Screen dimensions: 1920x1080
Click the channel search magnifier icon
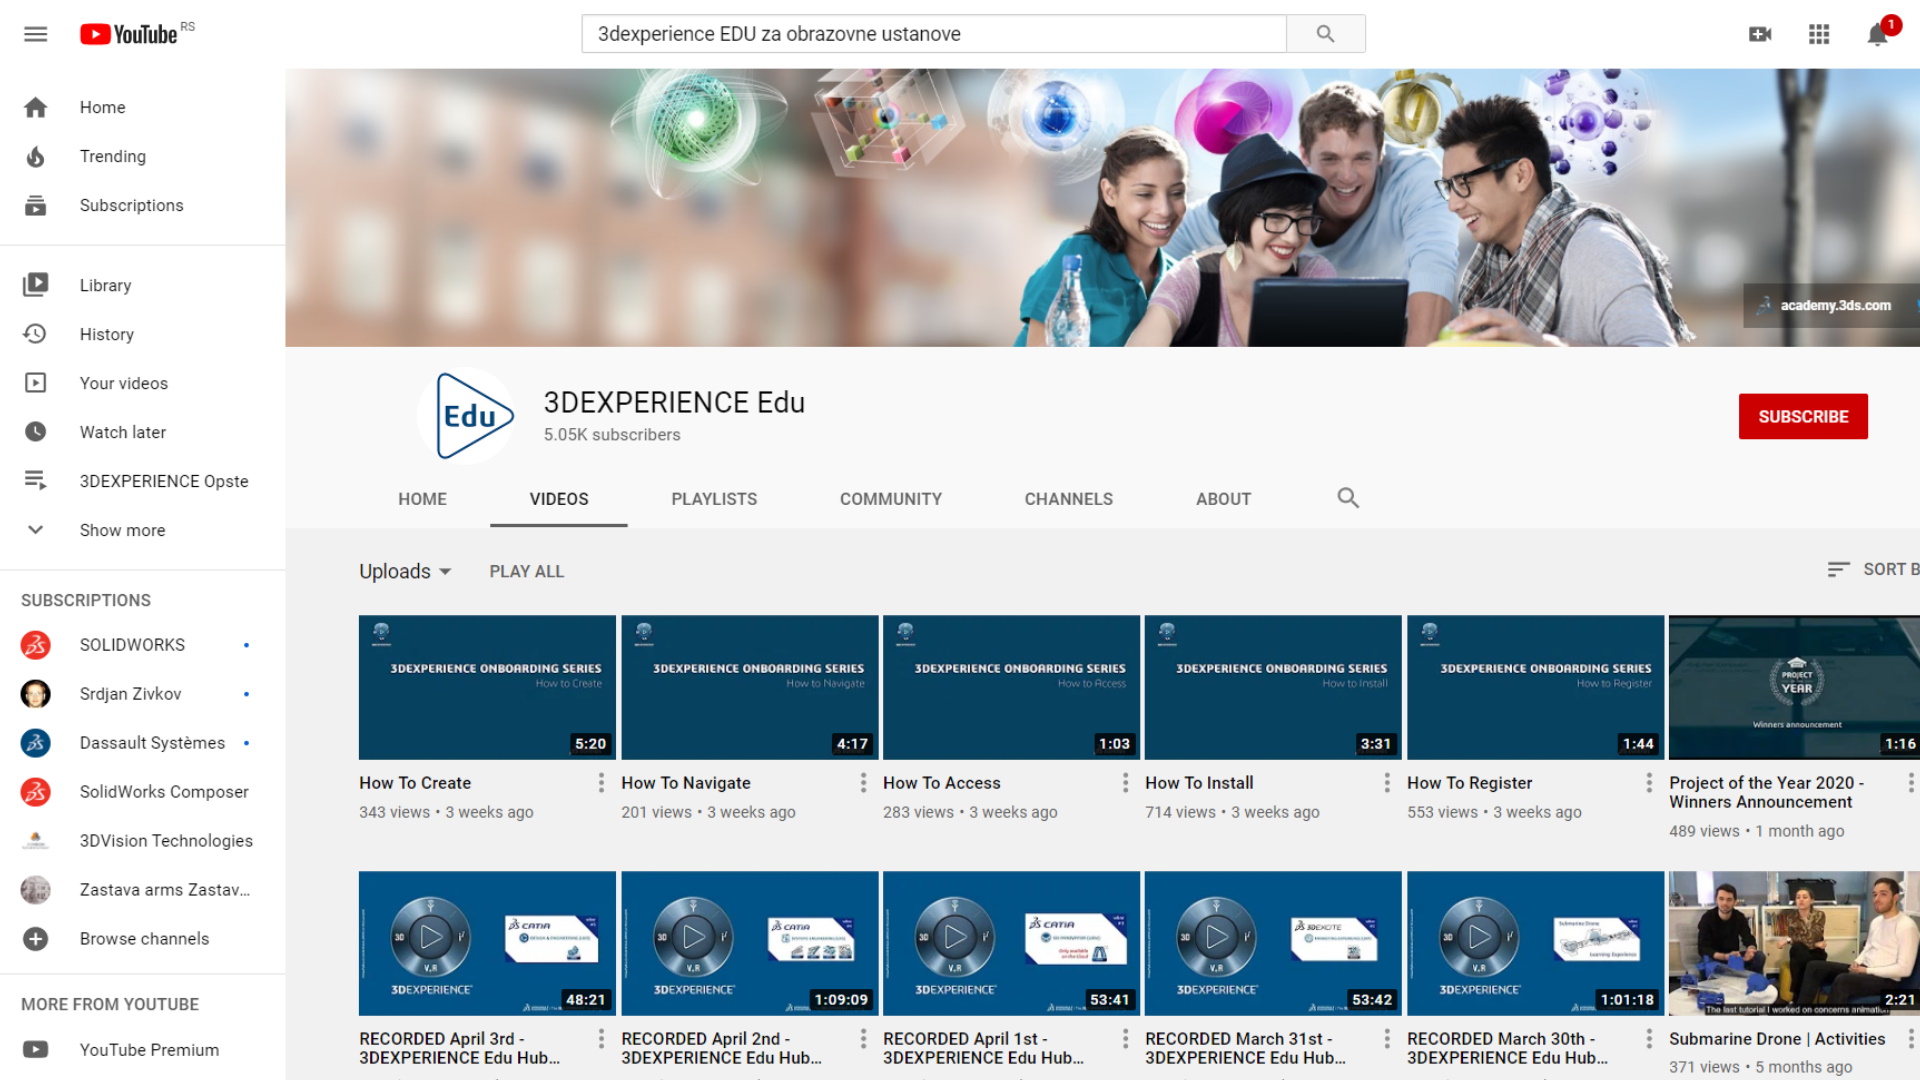pos(1348,498)
